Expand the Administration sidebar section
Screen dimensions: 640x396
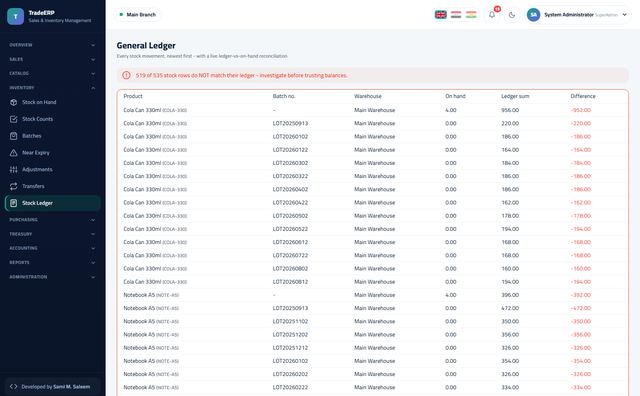pos(53,277)
